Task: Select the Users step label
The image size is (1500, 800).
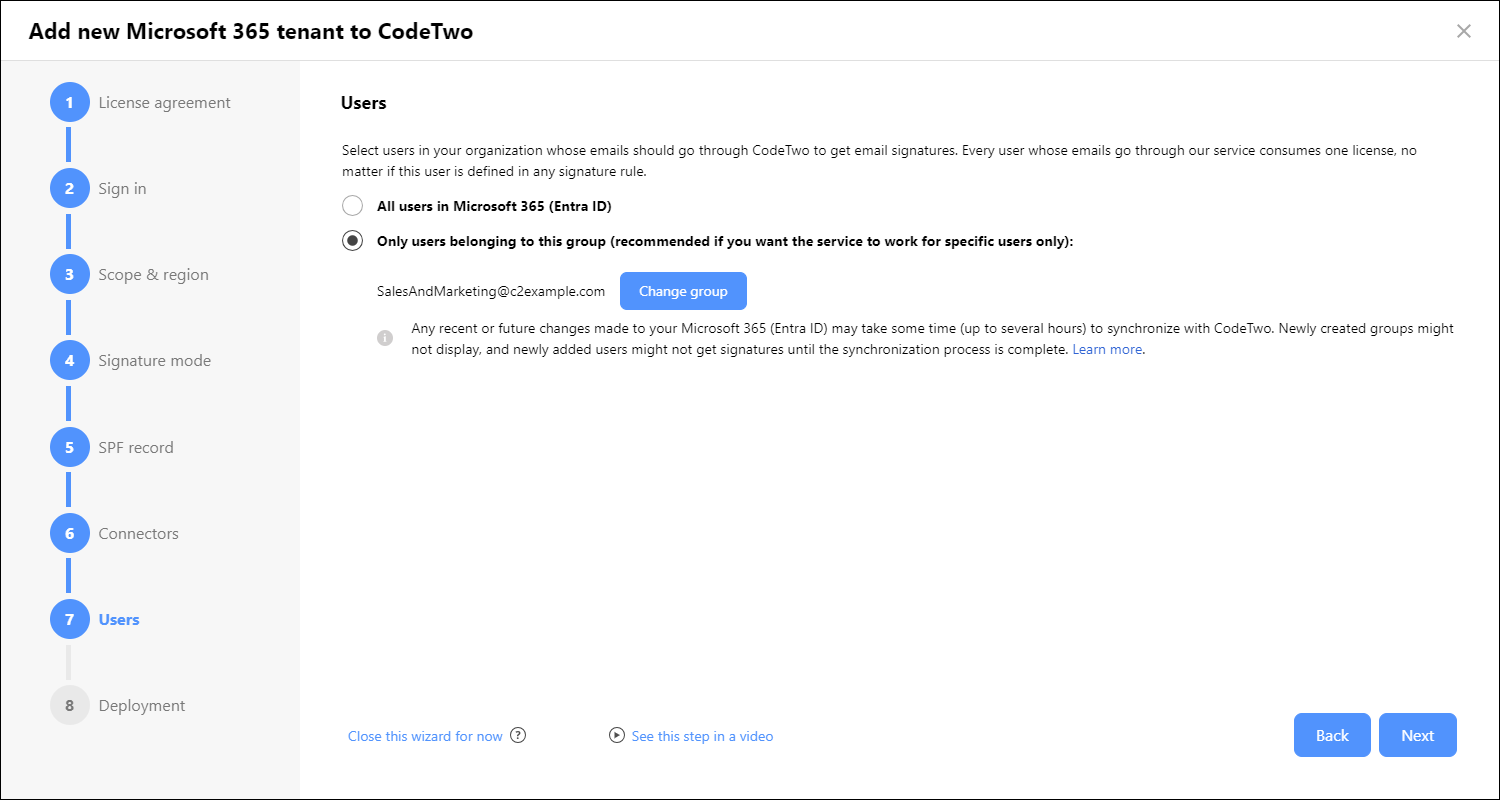Action: click(119, 620)
